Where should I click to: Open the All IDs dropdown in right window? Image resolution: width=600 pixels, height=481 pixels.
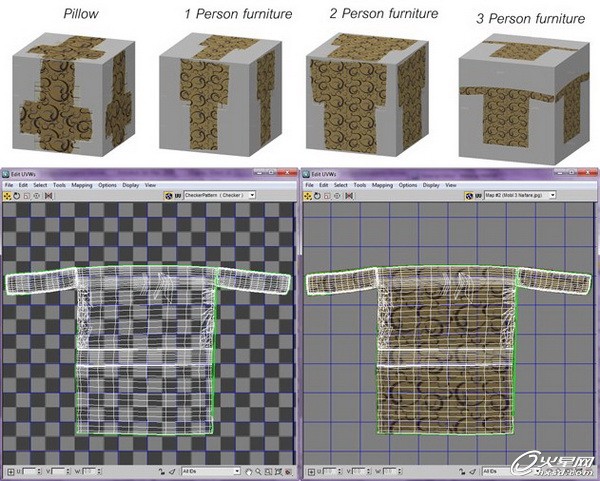[511, 471]
